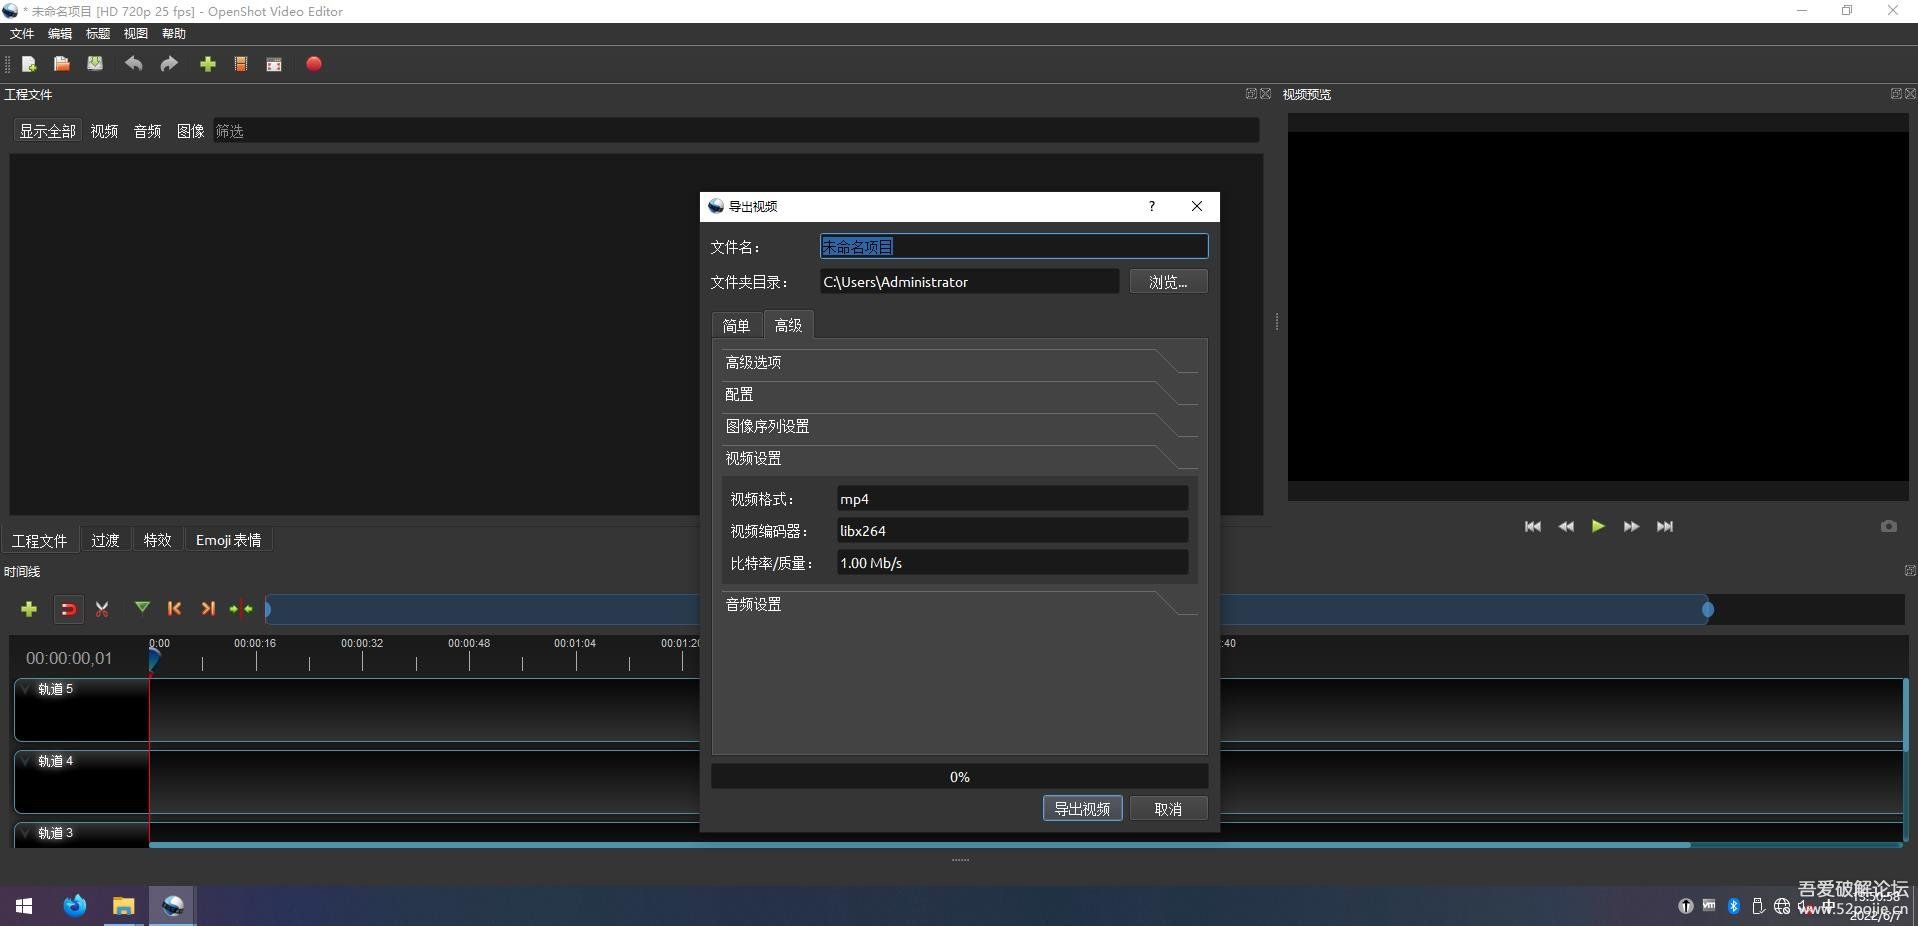Open the 视频格式 mp4 dropdown
Screen dimensions: 1918x926
[x=1012, y=499]
